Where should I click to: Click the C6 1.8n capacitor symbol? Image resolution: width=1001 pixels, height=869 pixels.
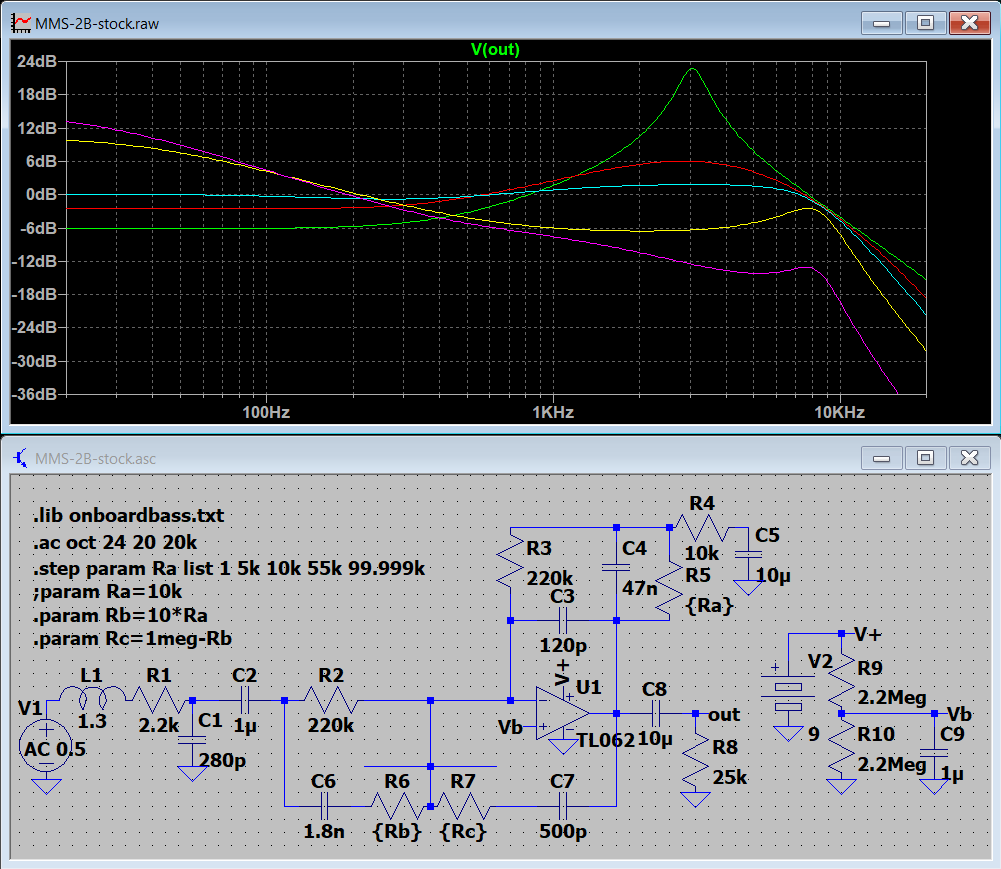click(x=324, y=806)
